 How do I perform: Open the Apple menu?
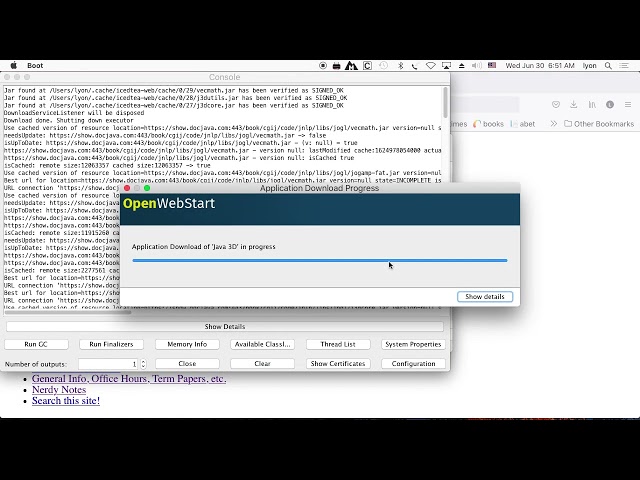click(13, 65)
